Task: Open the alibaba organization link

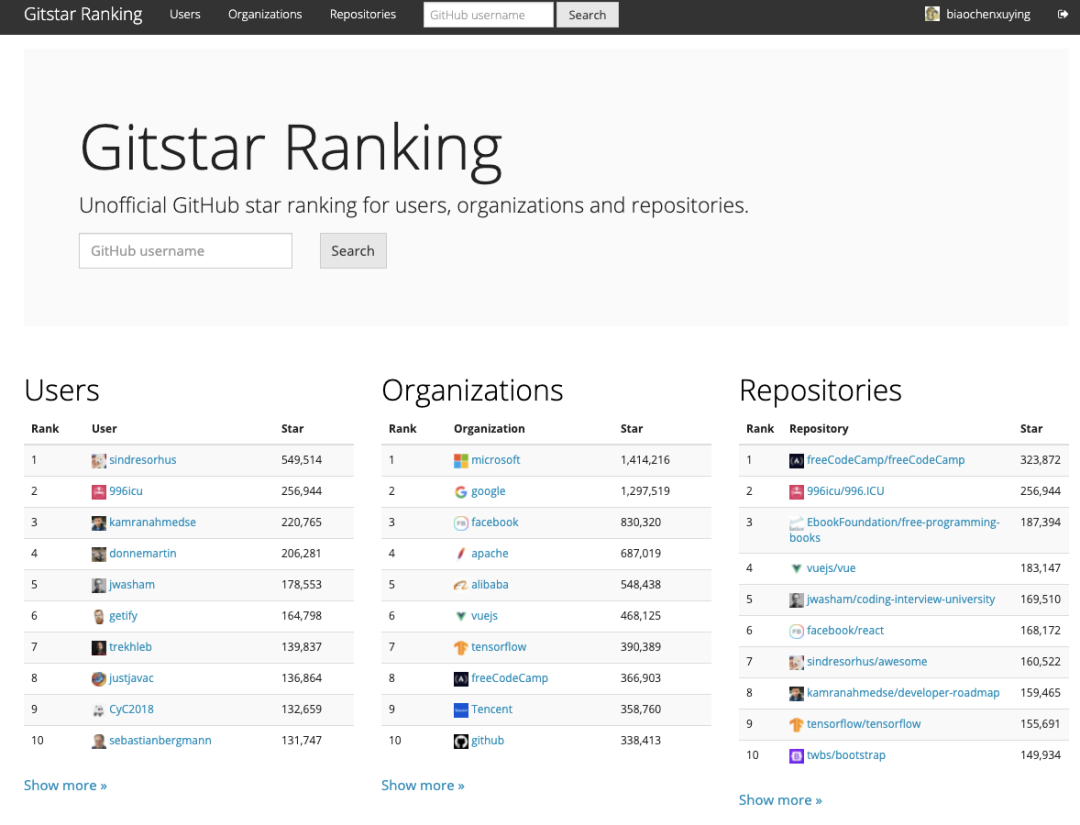Action: [490, 585]
